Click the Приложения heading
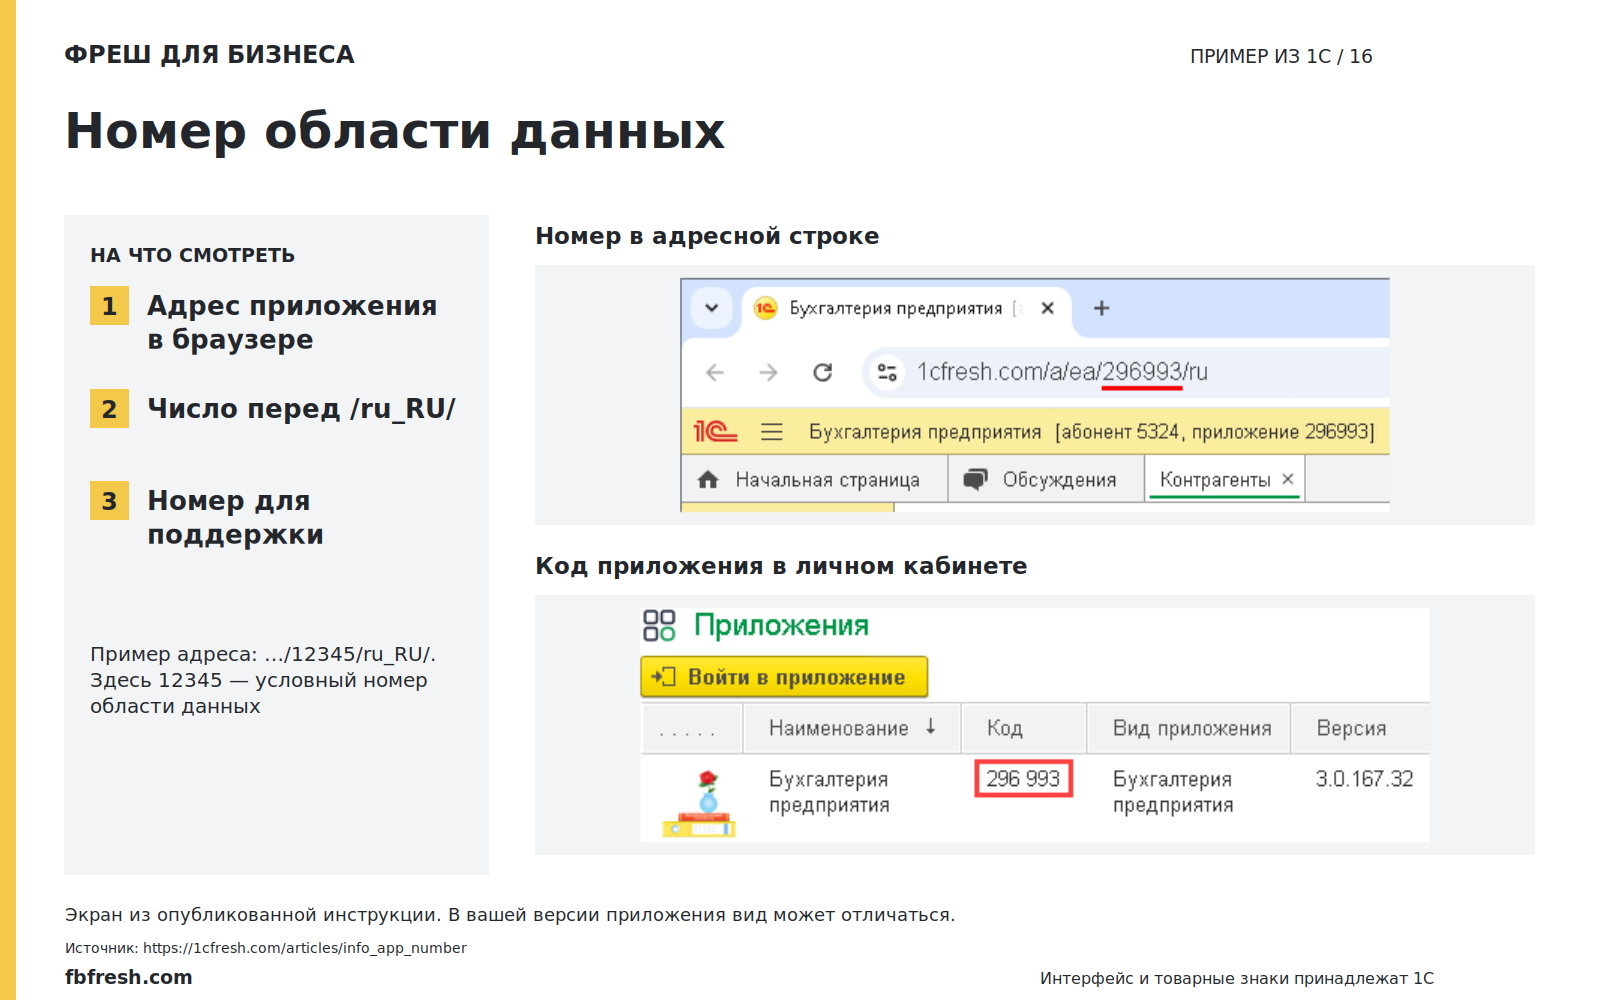 pos(781,626)
